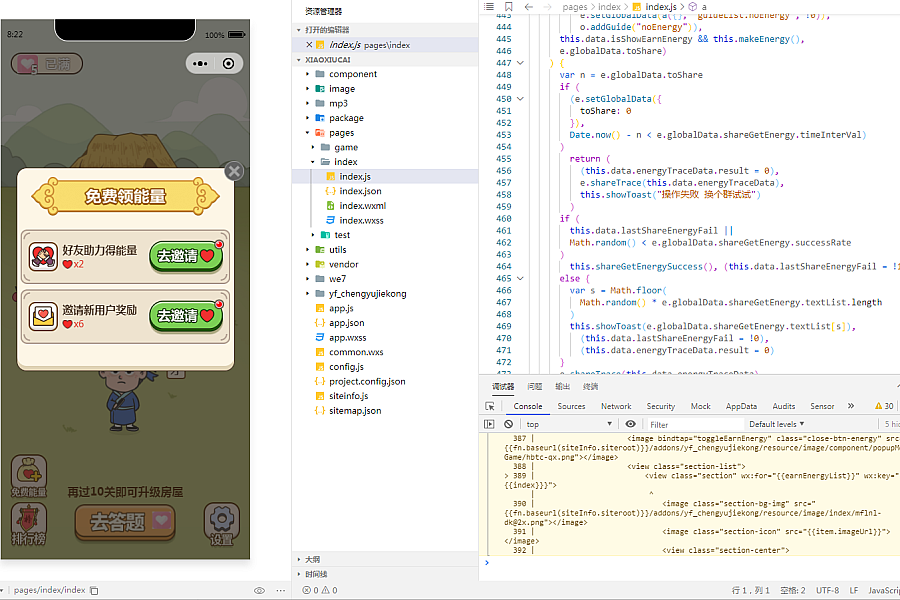
Task: Click 去邀请 for 好友助力得能量
Action: (x=186, y=256)
